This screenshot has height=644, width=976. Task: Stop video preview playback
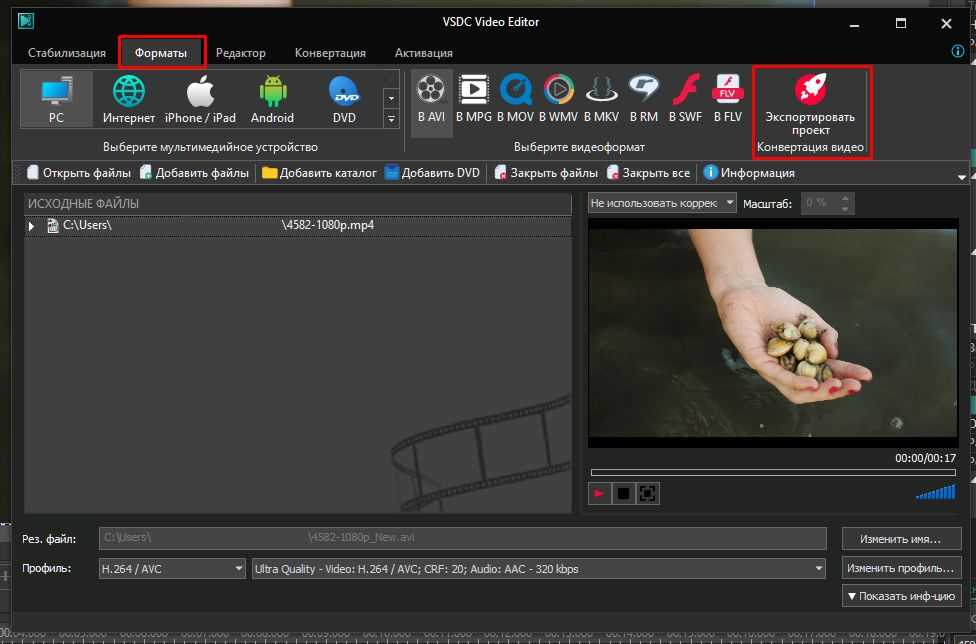(623, 494)
